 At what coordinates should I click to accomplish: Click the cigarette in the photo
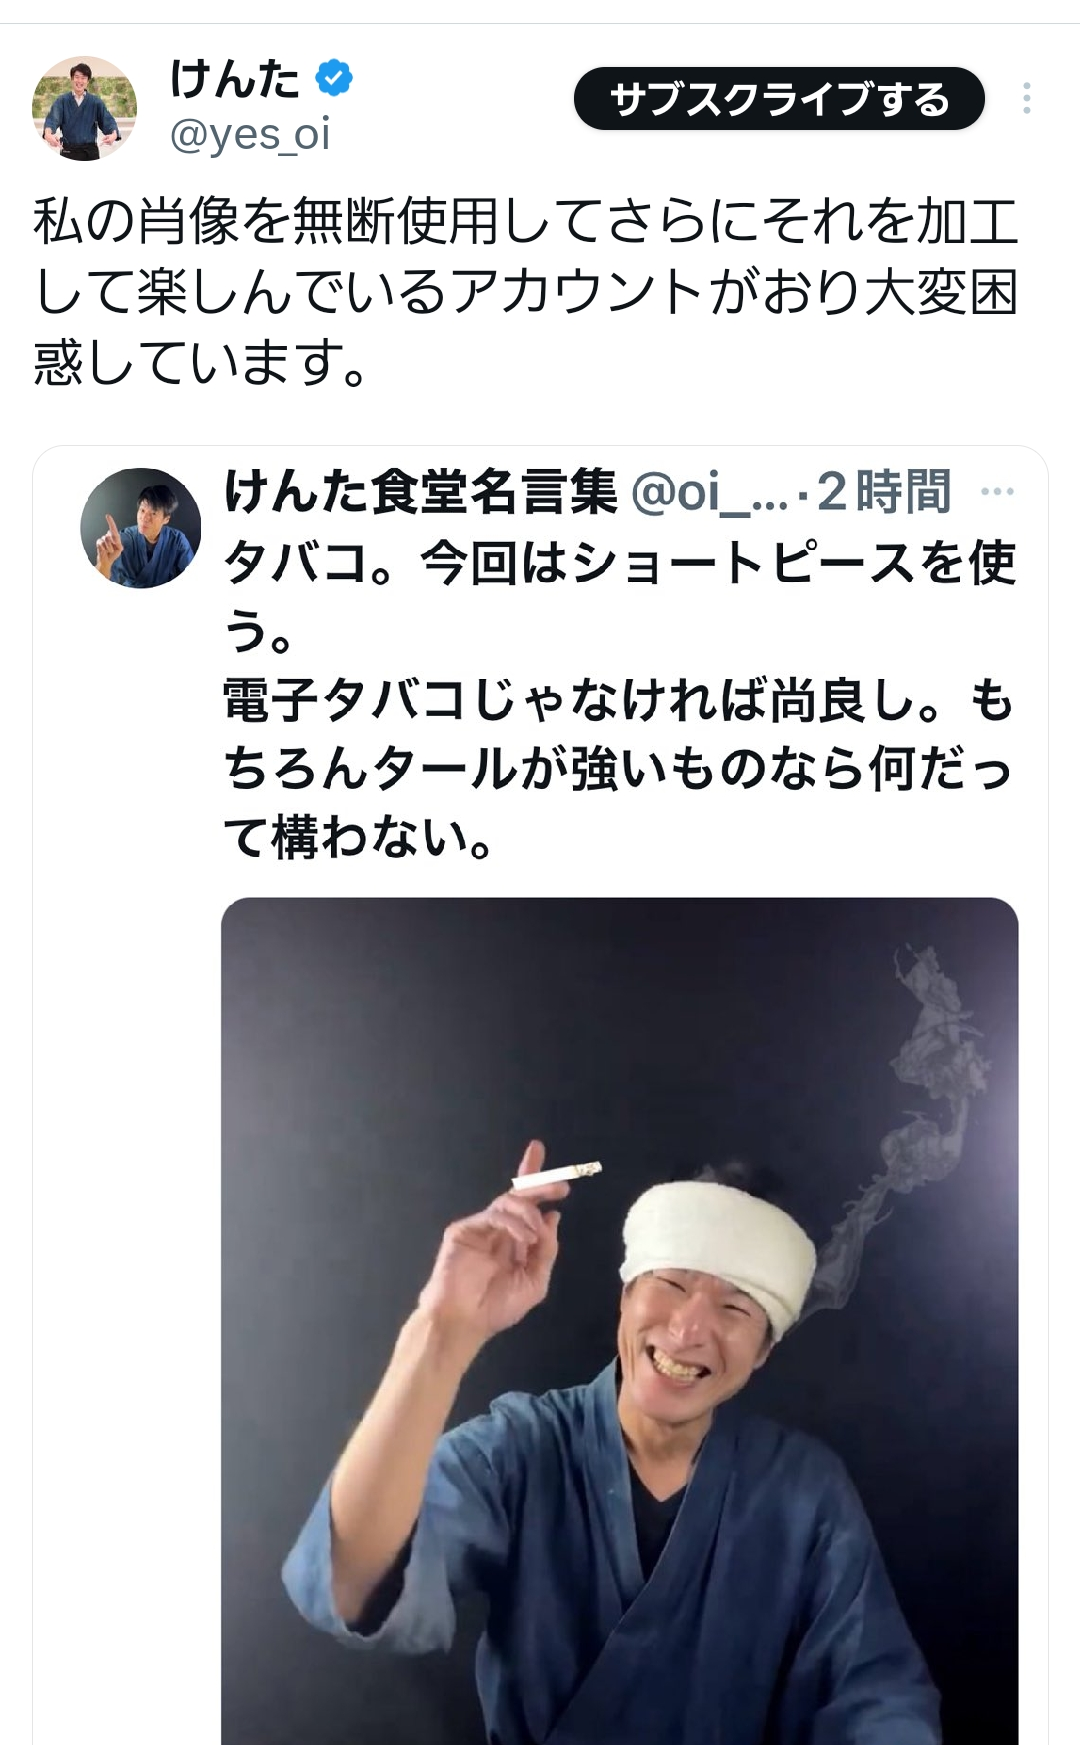pos(556,1176)
